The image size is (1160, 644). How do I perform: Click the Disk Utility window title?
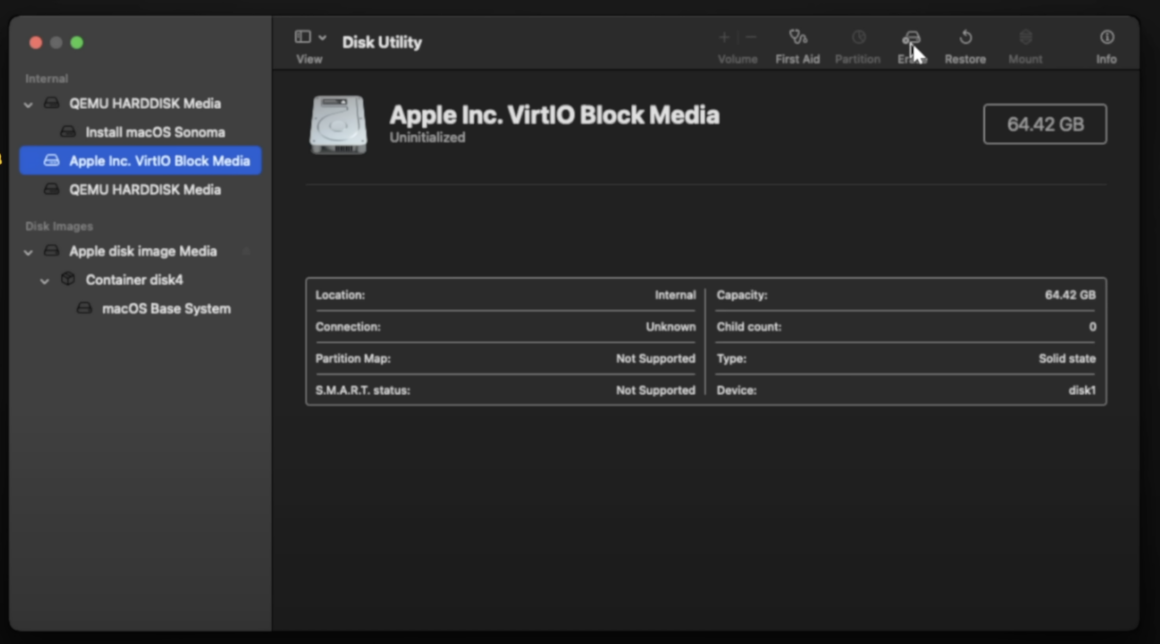click(x=382, y=42)
